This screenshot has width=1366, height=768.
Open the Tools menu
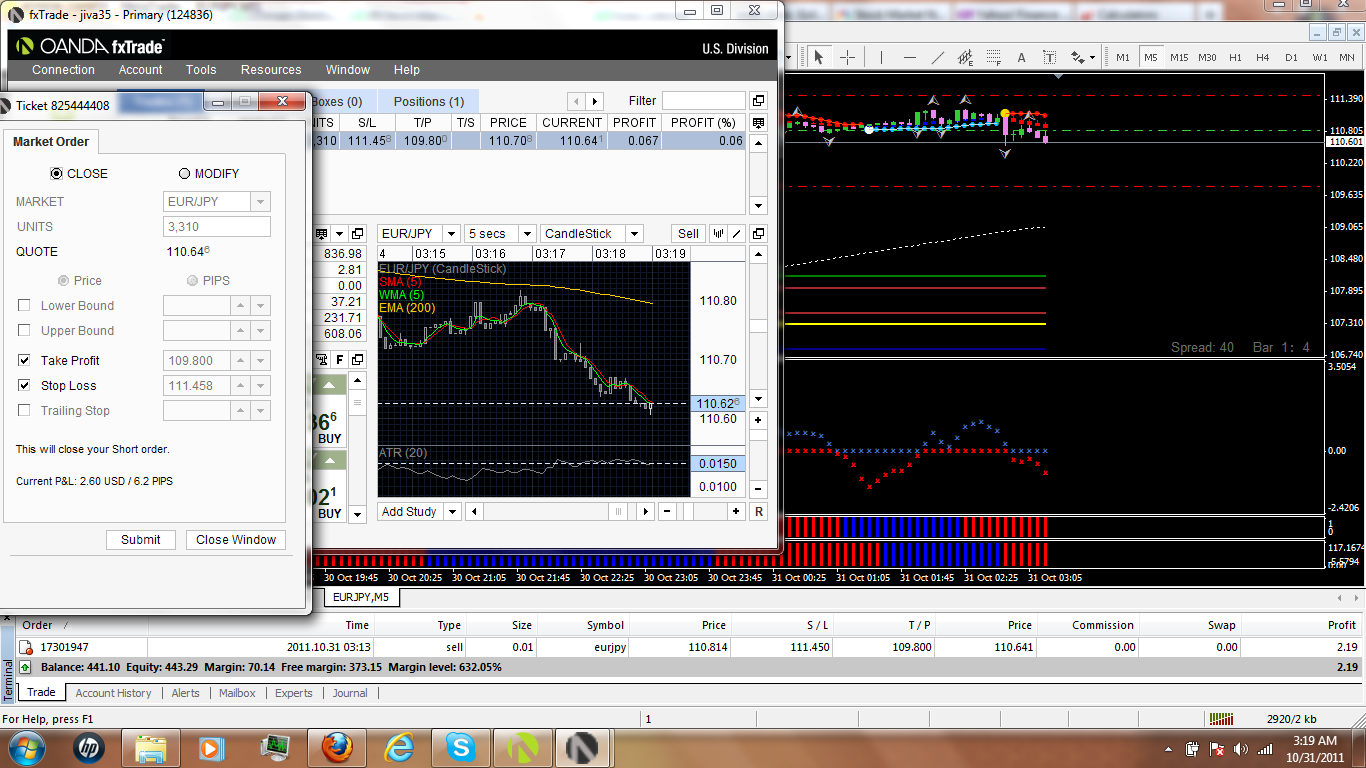[x=201, y=70]
